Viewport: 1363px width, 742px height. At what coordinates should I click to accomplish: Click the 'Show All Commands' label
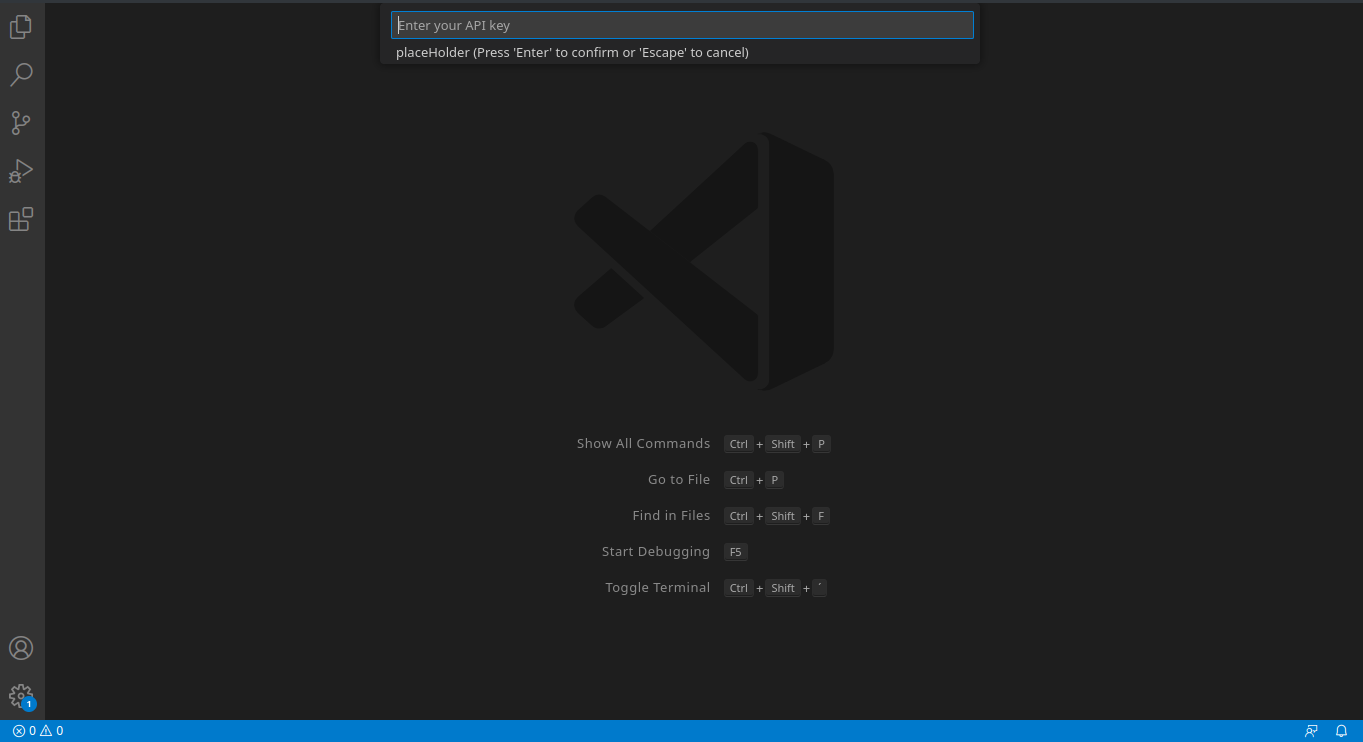pyautogui.click(x=643, y=443)
